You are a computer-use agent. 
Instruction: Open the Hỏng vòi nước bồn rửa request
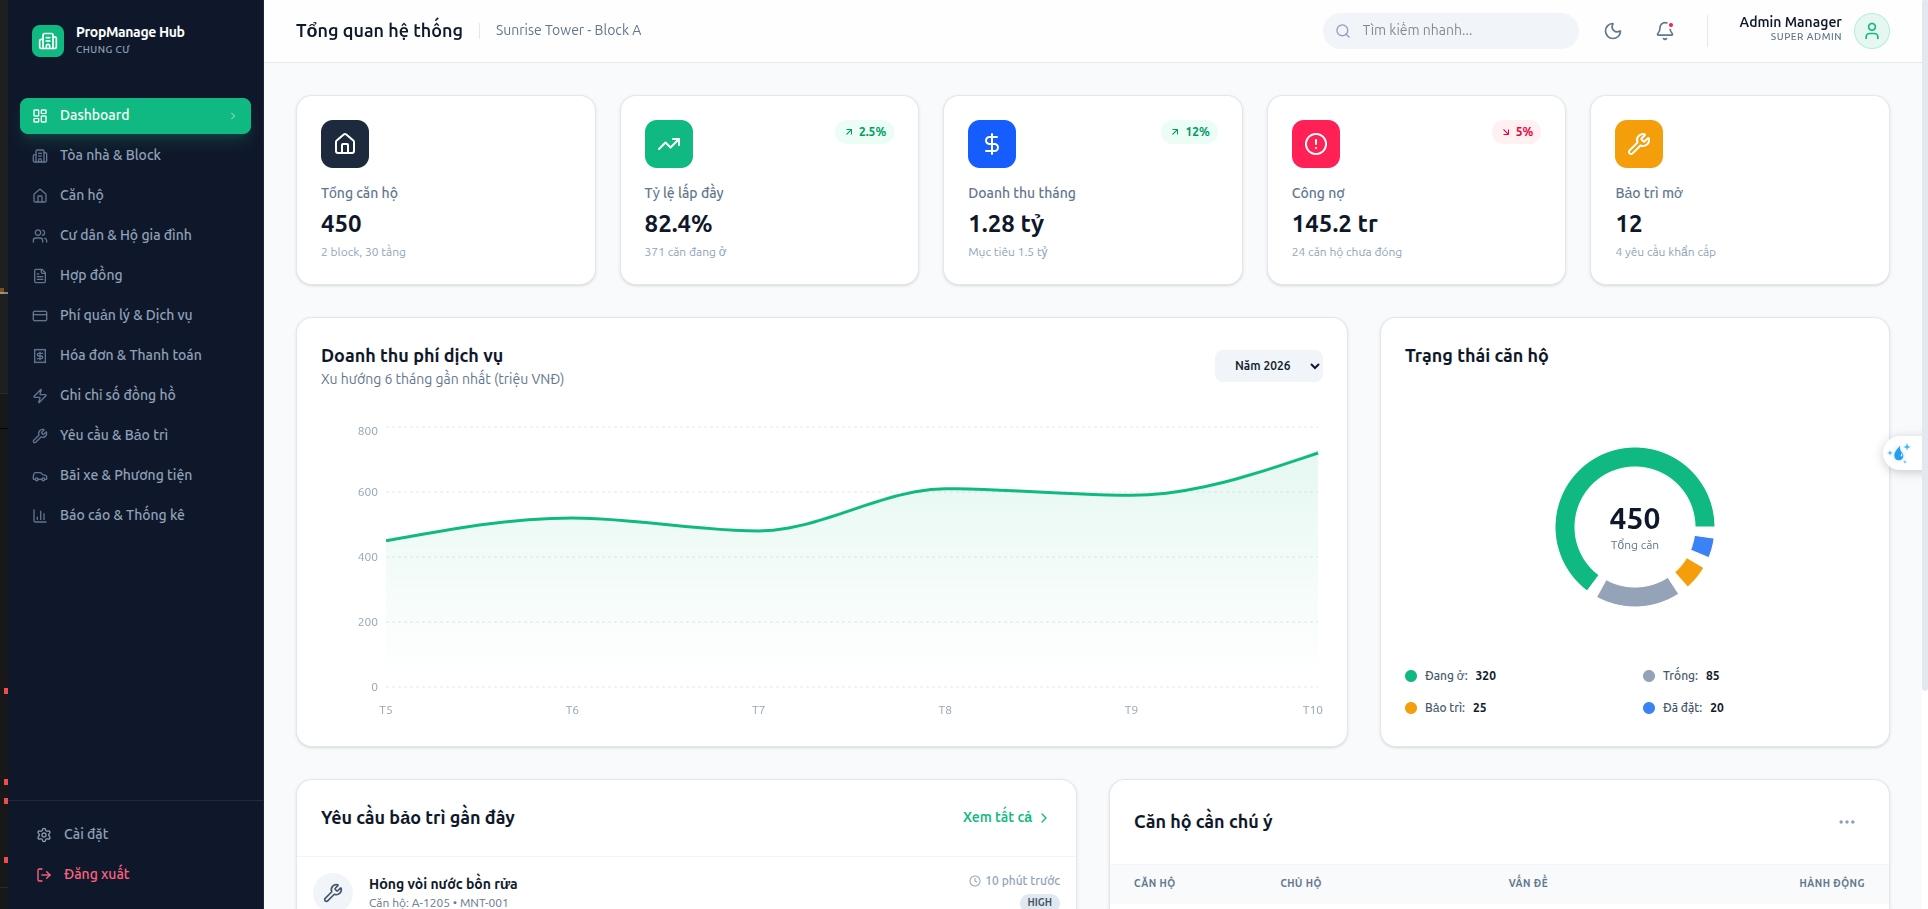(x=443, y=884)
